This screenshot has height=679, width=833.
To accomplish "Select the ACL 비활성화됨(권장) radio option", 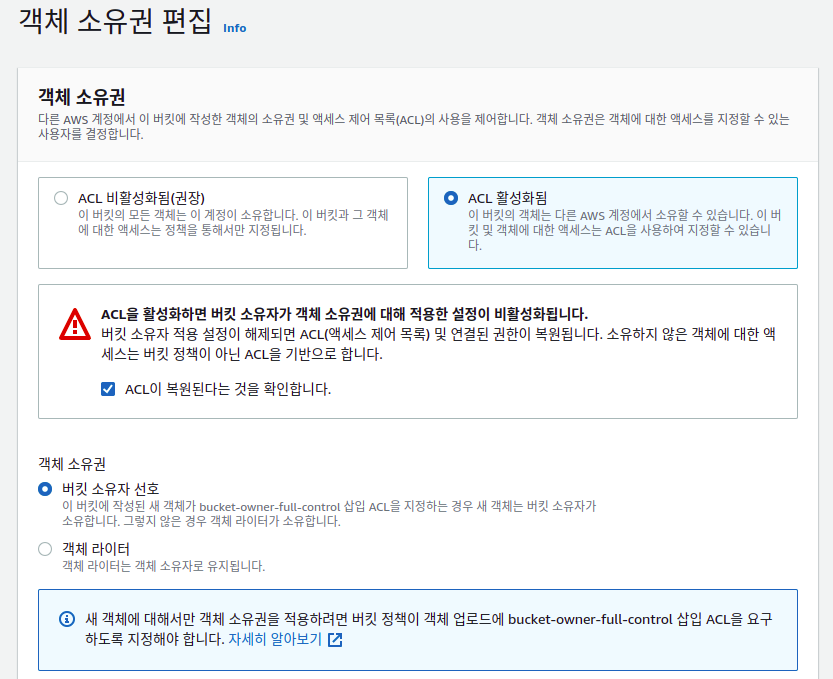I will click(x=61, y=198).
